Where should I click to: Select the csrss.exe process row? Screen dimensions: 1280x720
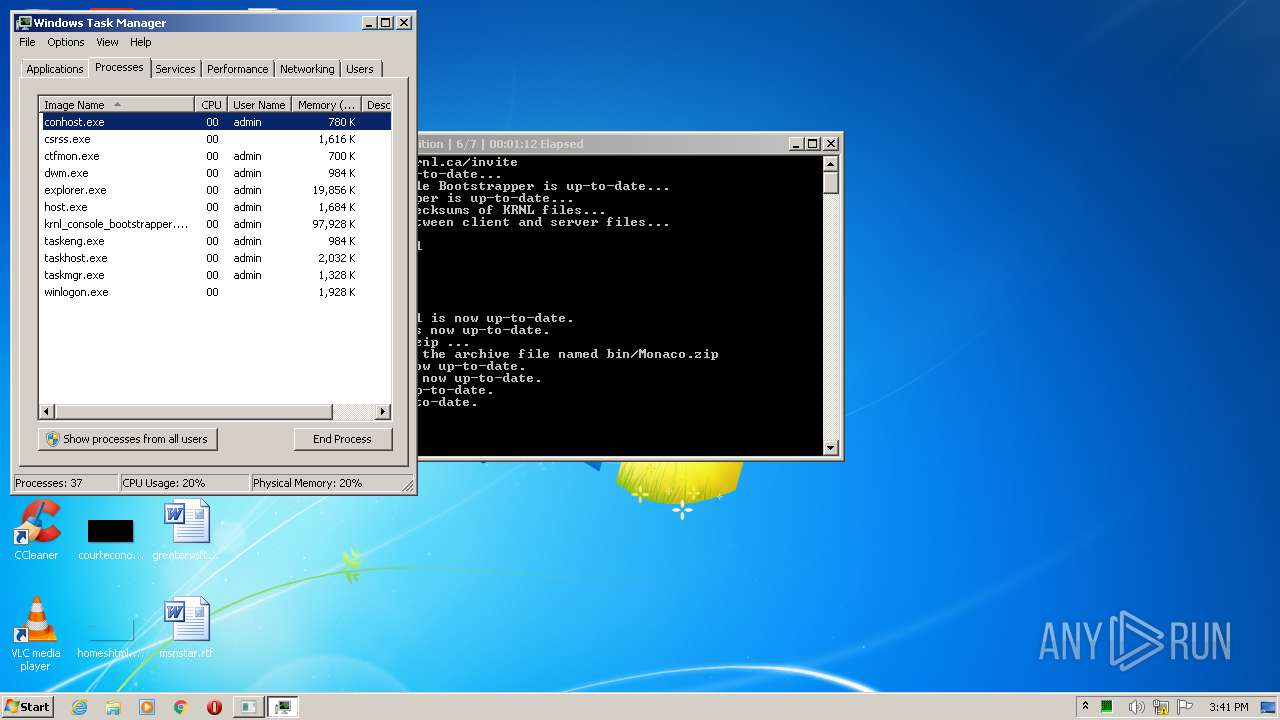(215, 139)
